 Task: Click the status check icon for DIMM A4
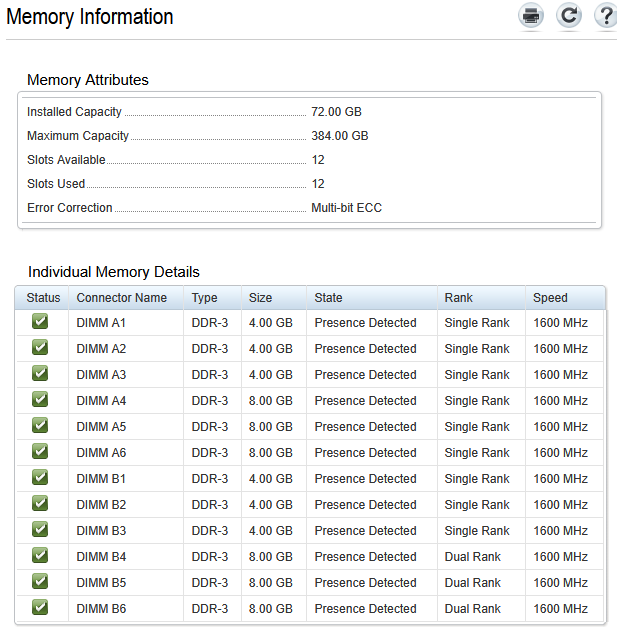coord(40,400)
